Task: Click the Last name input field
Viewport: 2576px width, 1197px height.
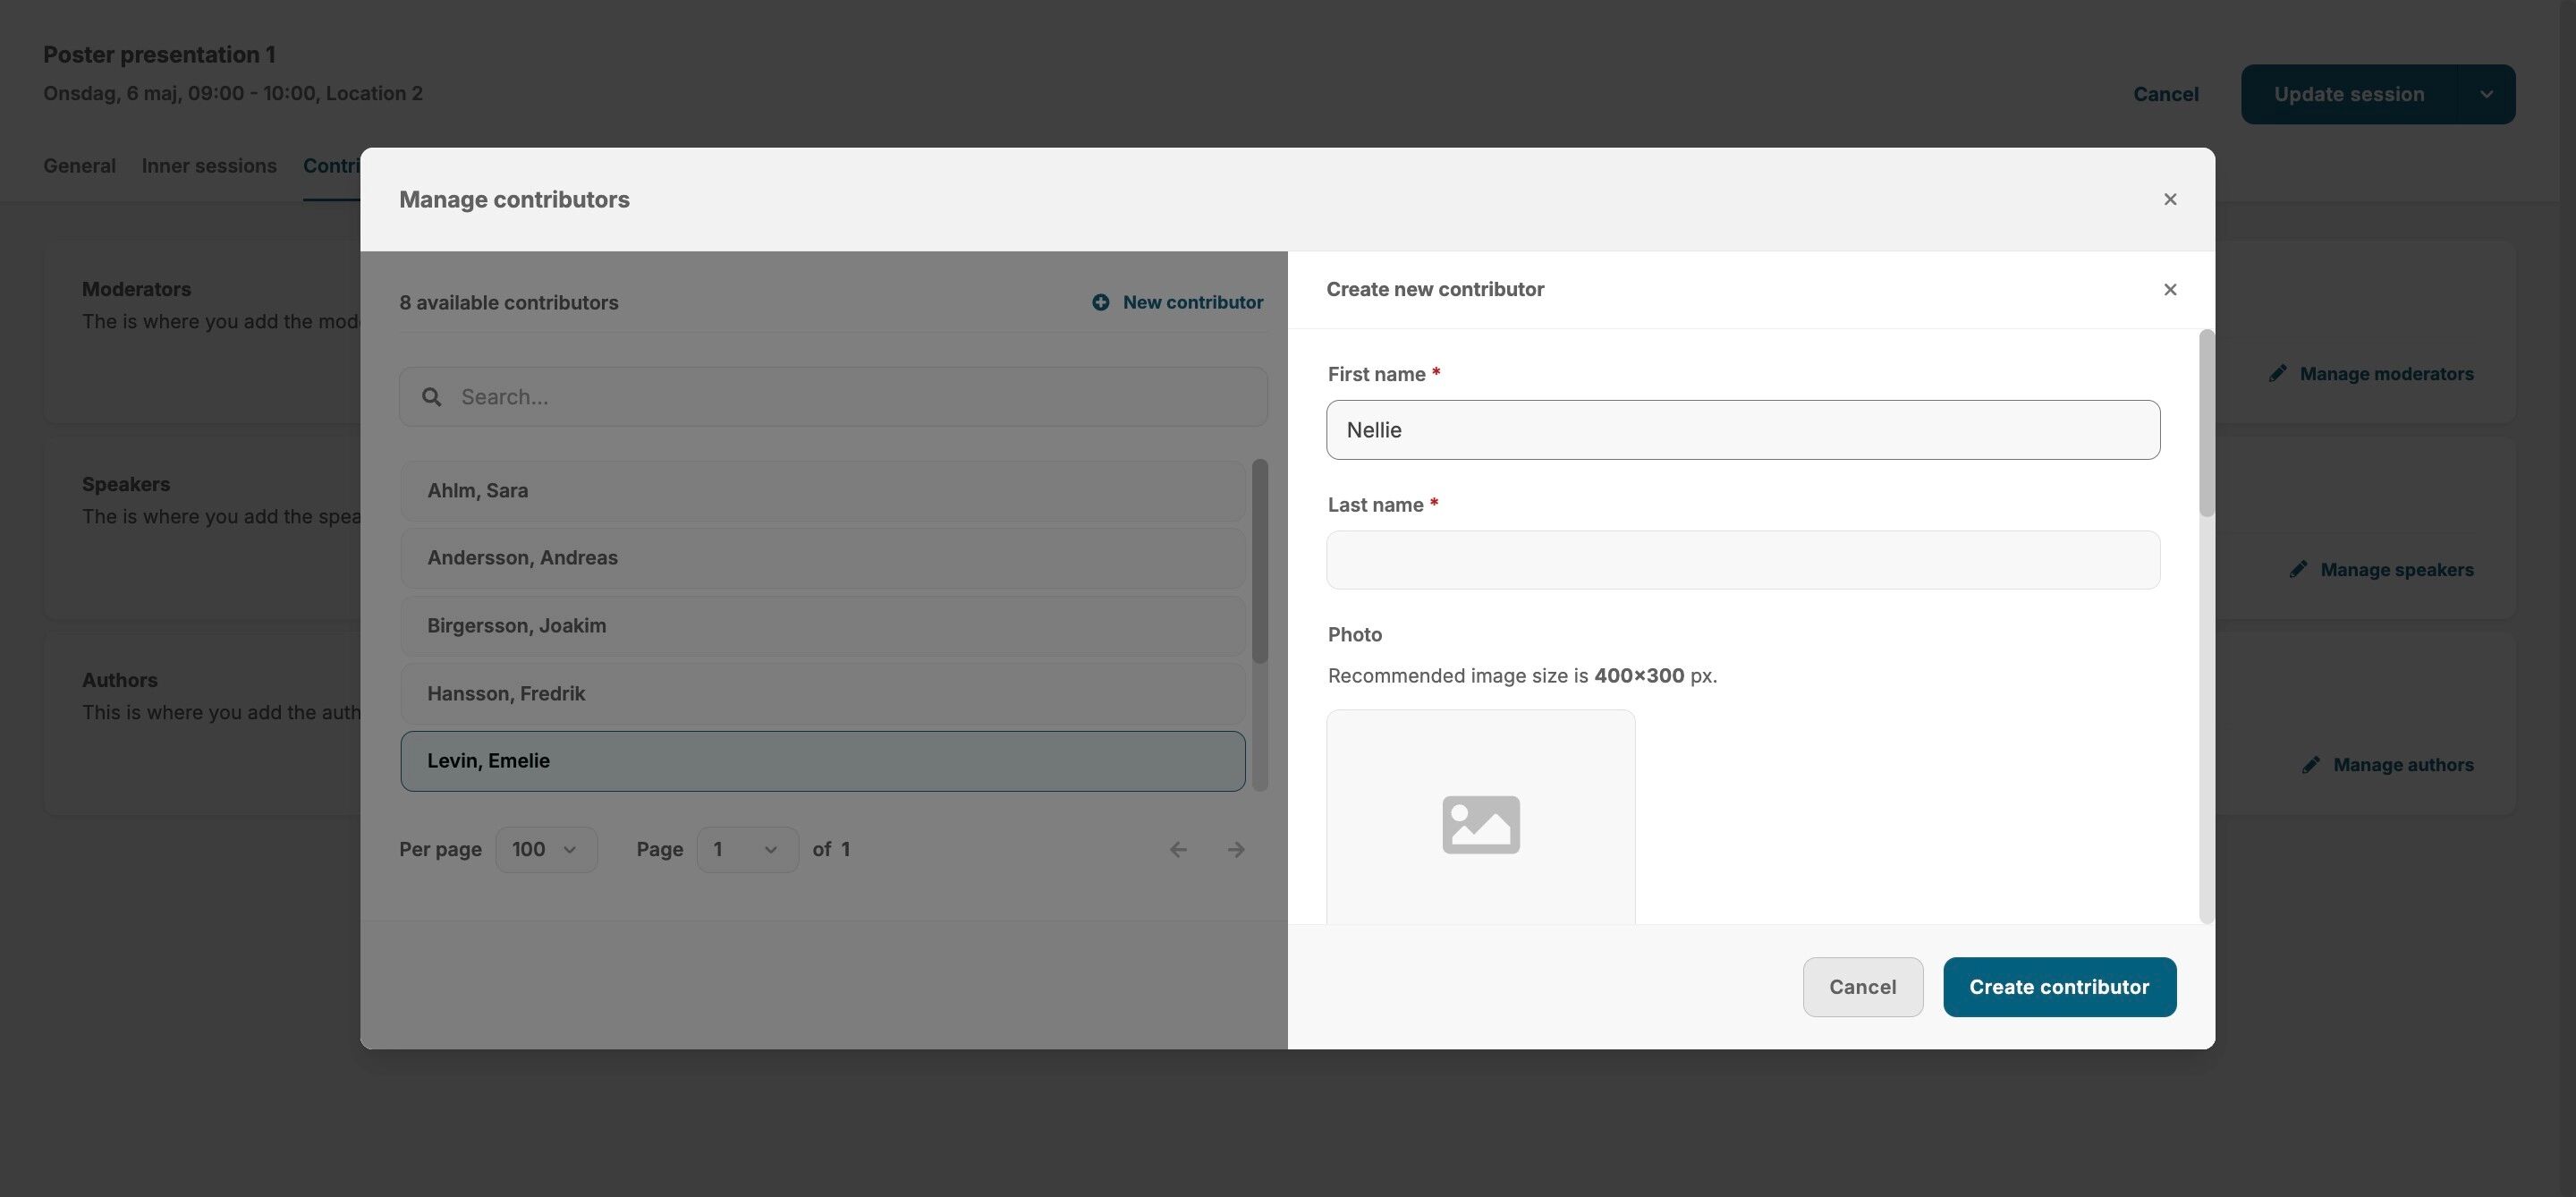Action: coord(1742,560)
